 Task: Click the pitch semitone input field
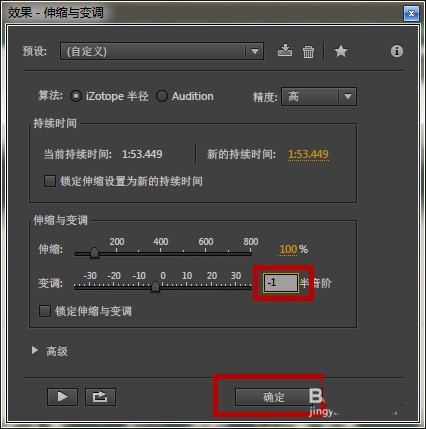(280, 283)
